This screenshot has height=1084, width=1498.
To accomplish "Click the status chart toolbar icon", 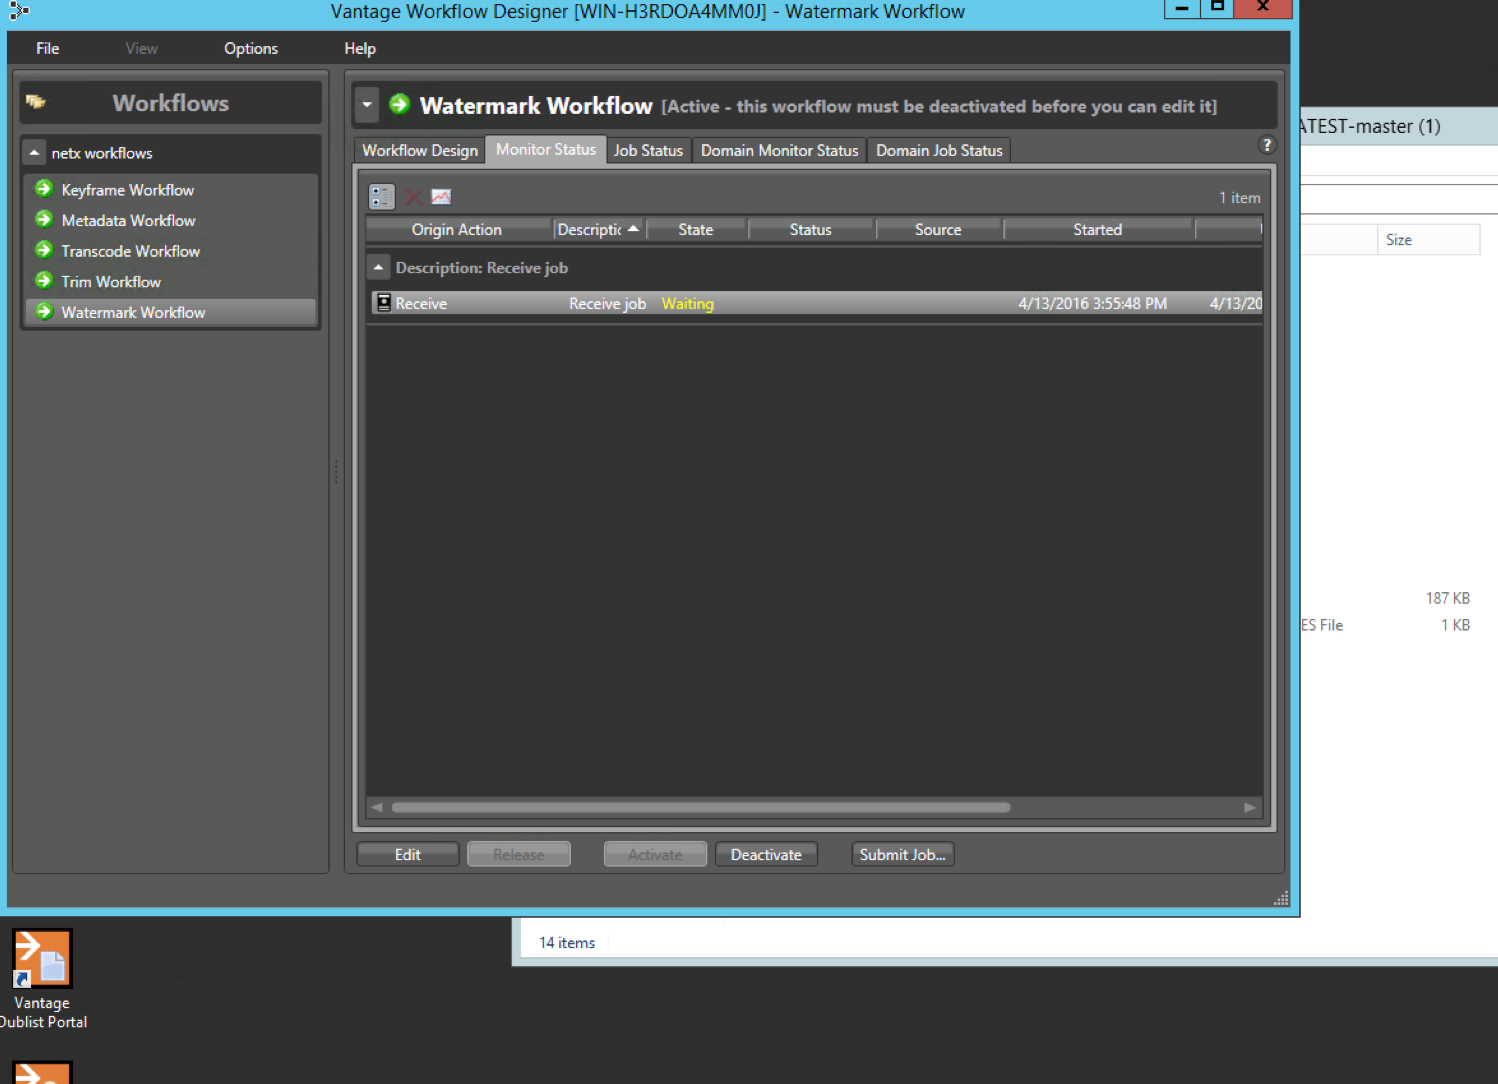I will coord(441,197).
